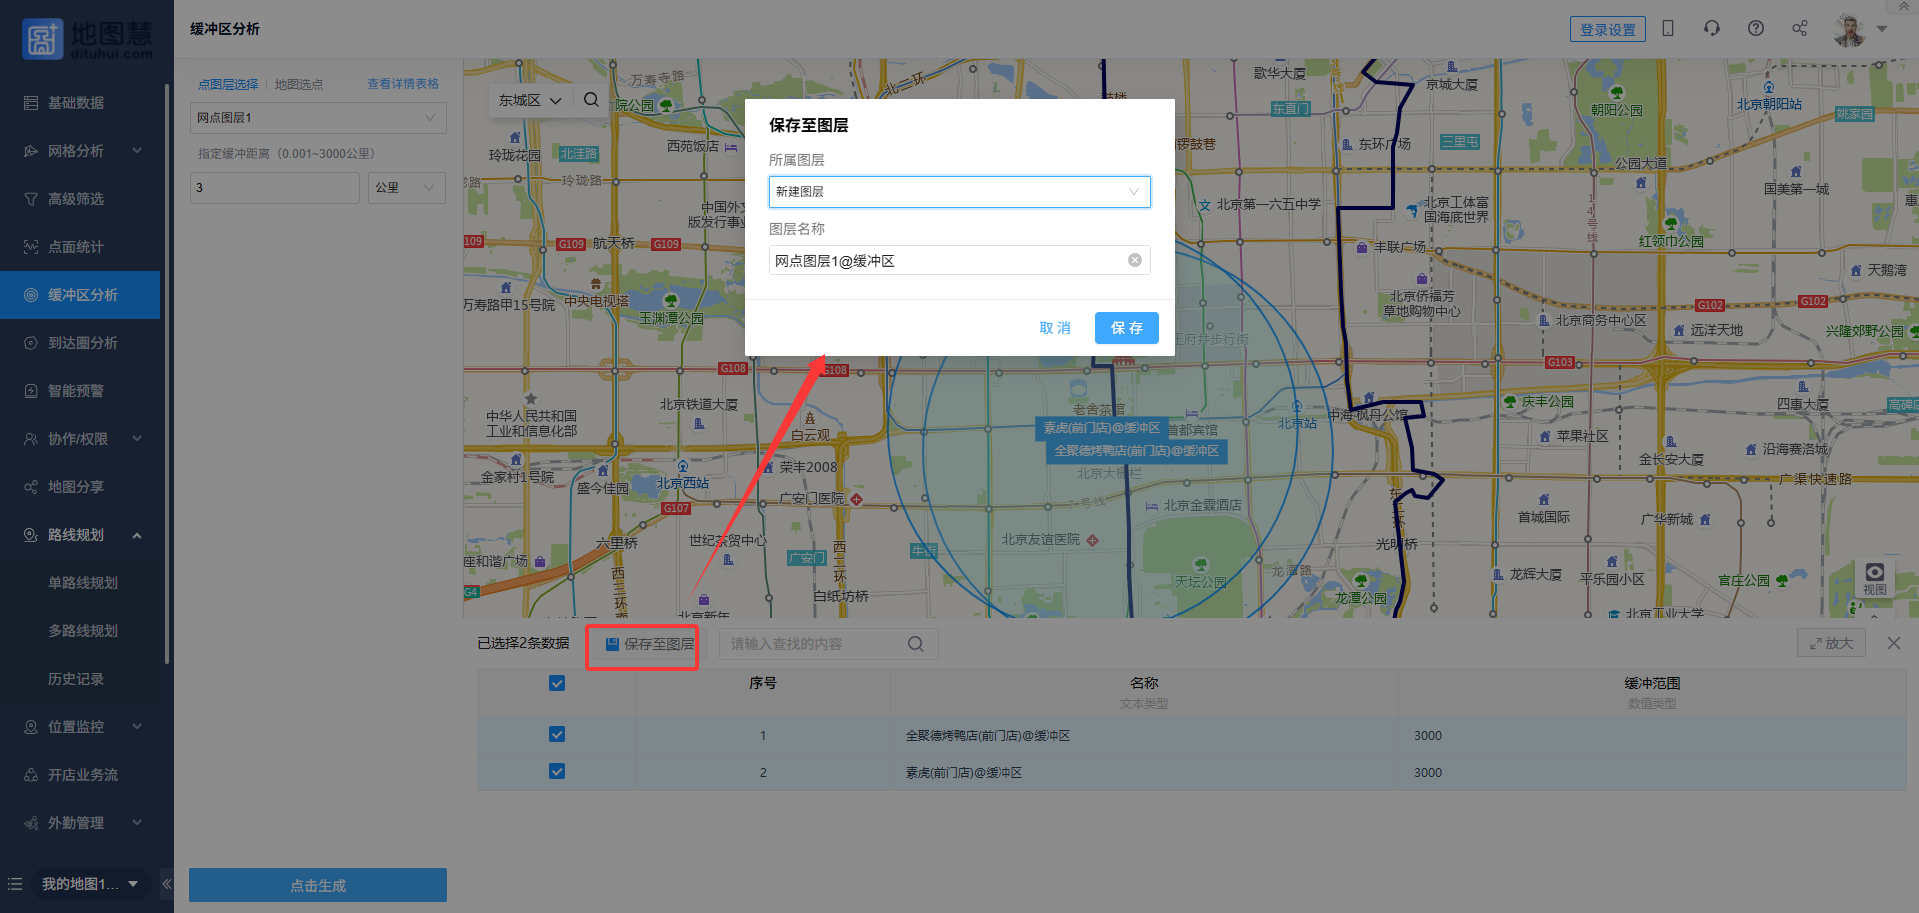Click the 点击生成 button

(317, 885)
